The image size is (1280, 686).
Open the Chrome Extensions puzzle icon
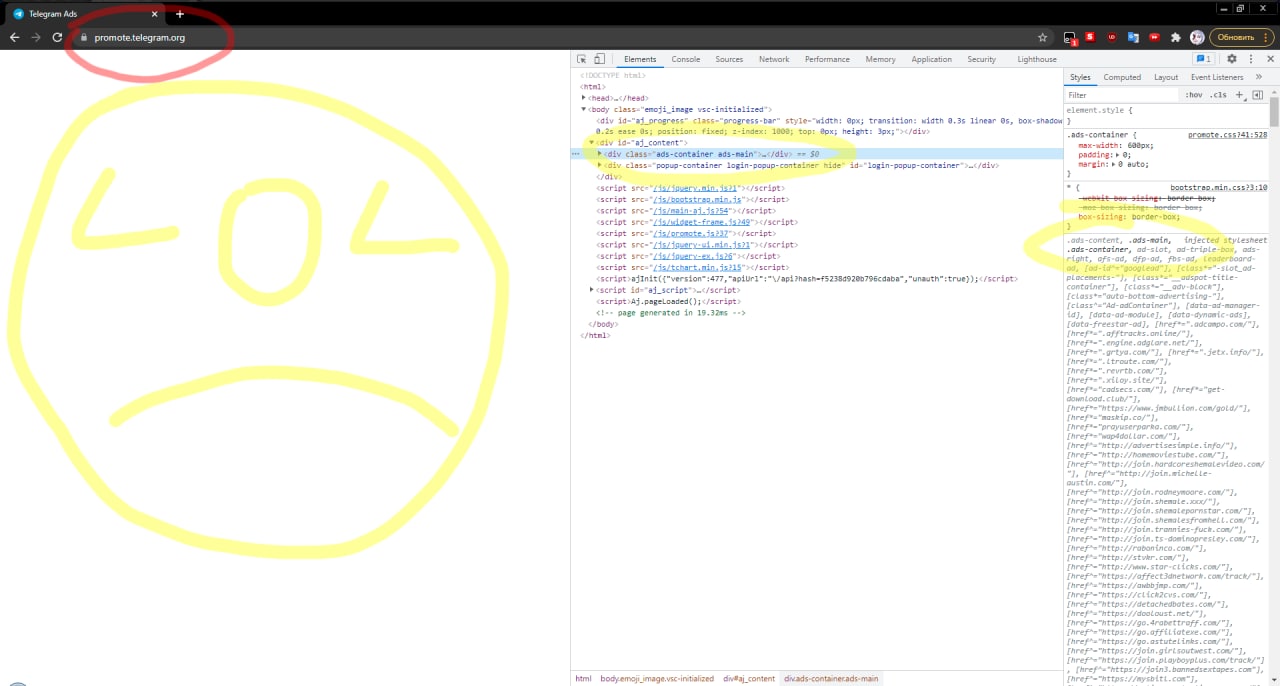[x=1176, y=37]
